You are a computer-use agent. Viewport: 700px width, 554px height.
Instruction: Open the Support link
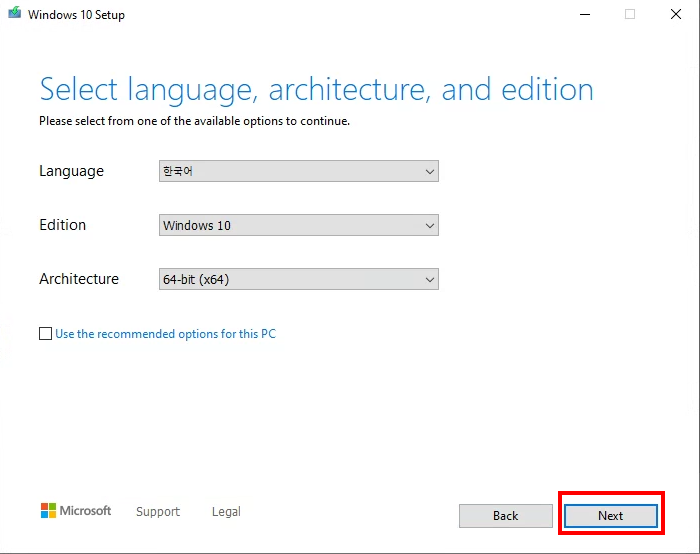pyautogui.click(x=158, y=512)
